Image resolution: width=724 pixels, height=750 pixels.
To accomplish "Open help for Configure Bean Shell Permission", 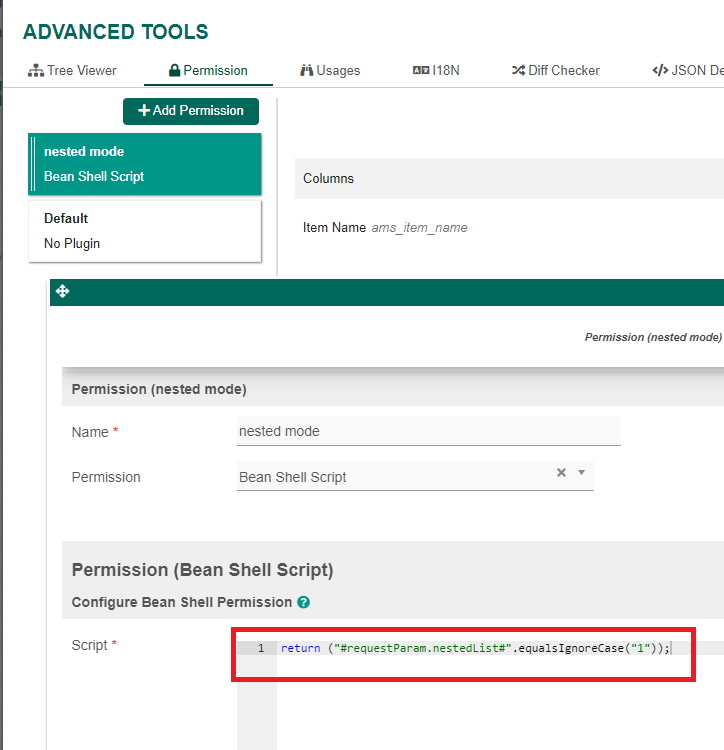I will pyautogui.click(x=303, y=603).
